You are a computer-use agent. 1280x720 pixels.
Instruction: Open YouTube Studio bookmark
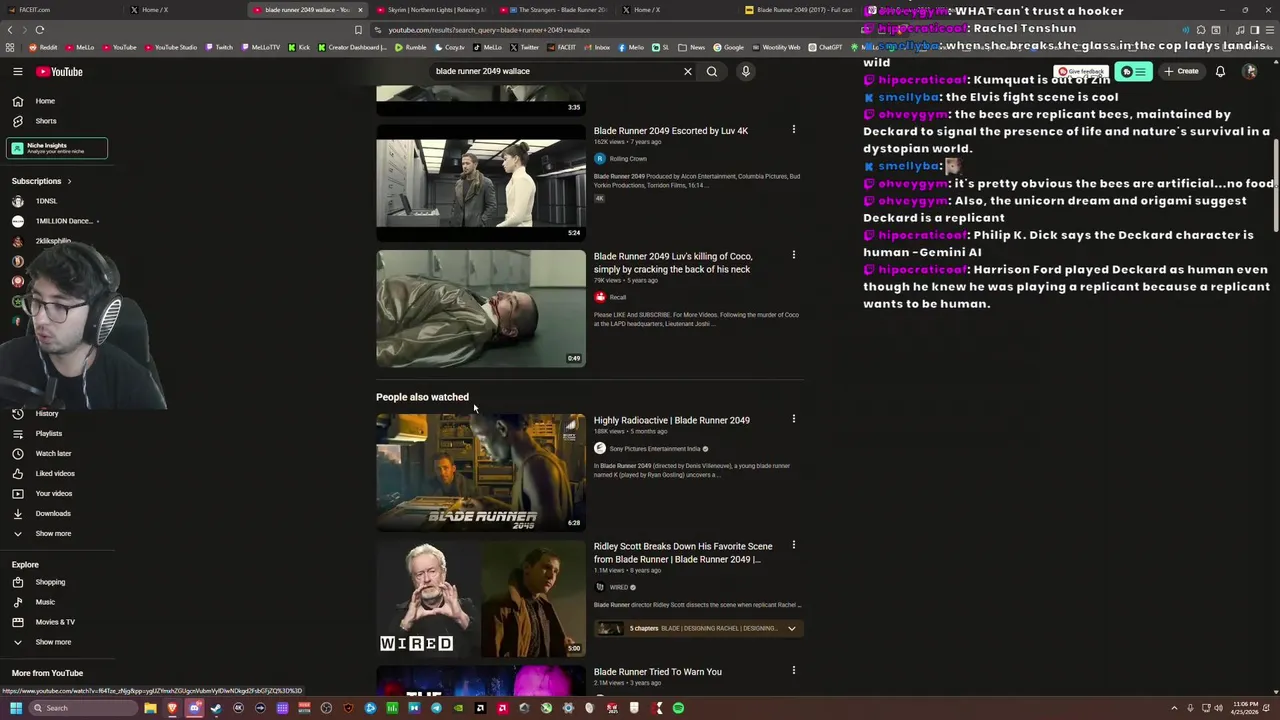click(171, 47)
